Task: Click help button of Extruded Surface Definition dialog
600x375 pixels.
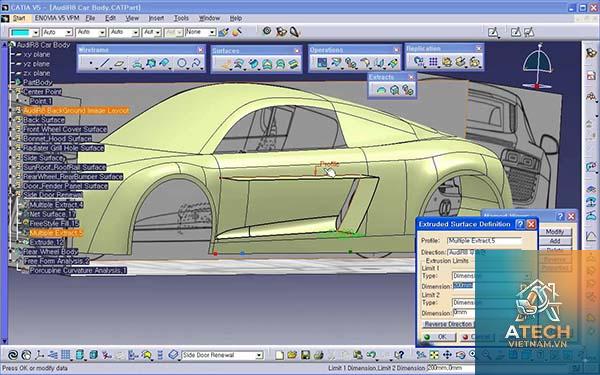Action: click(520, 224)
